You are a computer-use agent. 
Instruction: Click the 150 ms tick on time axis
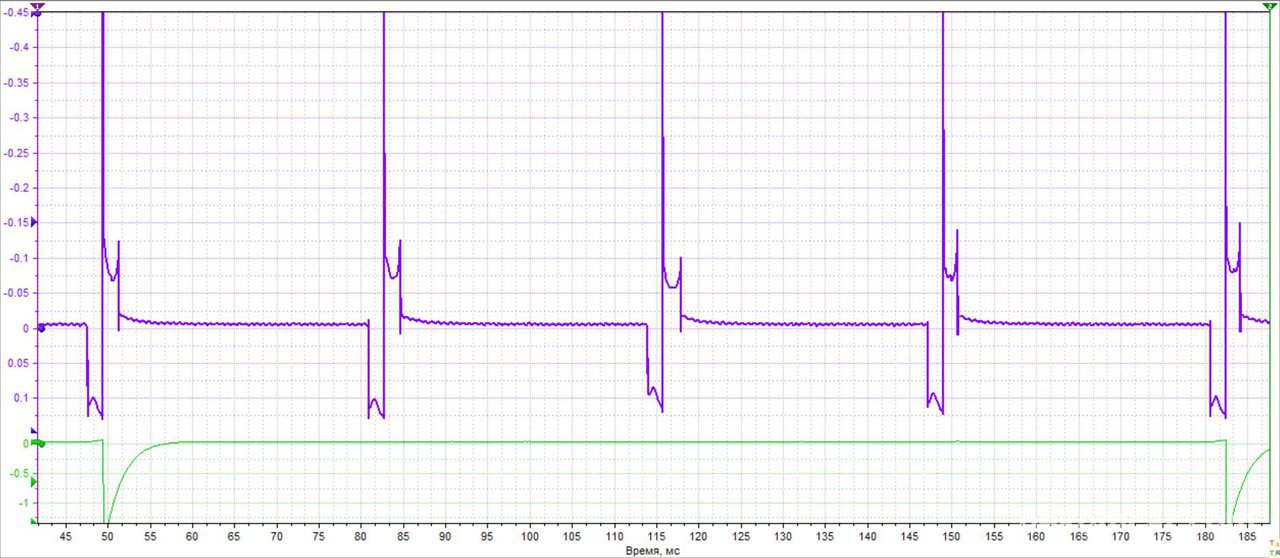coord(951,537)
